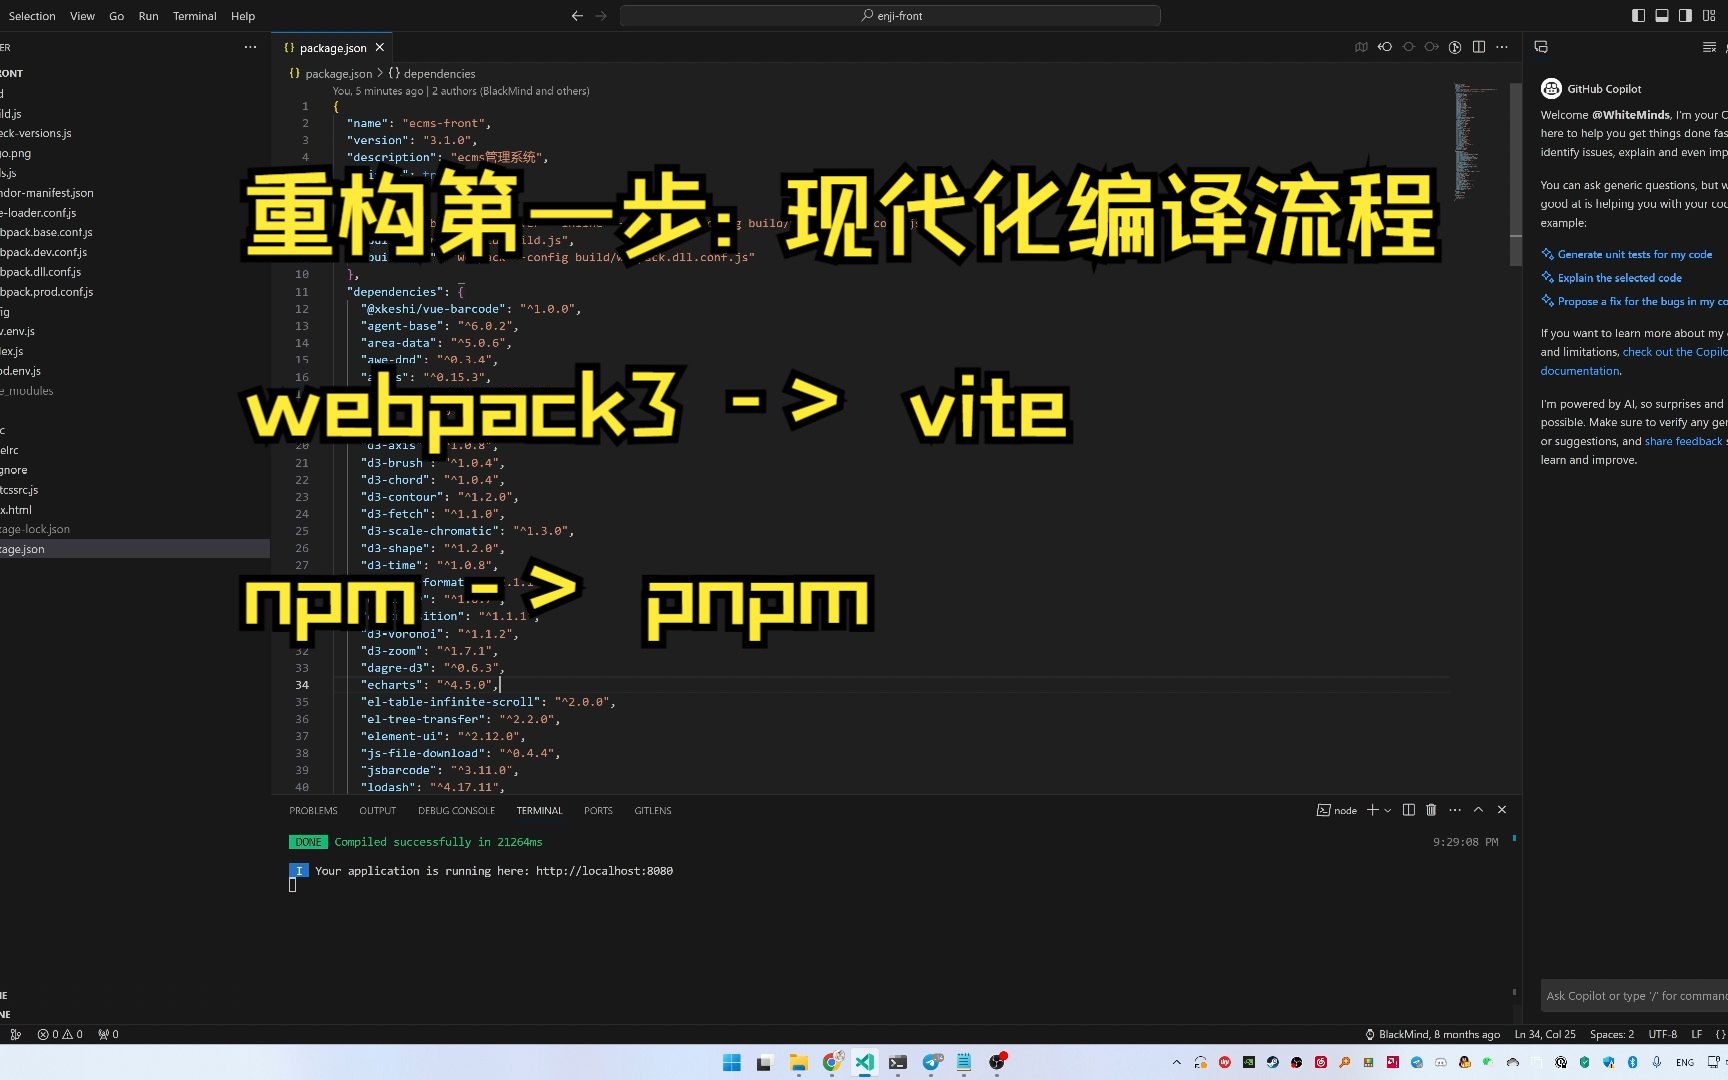Image resolution: width=1728 pixels, height=1080 pixels.
Task: Switch to the GITLENS panel tab
Action: tap(652, 811)
